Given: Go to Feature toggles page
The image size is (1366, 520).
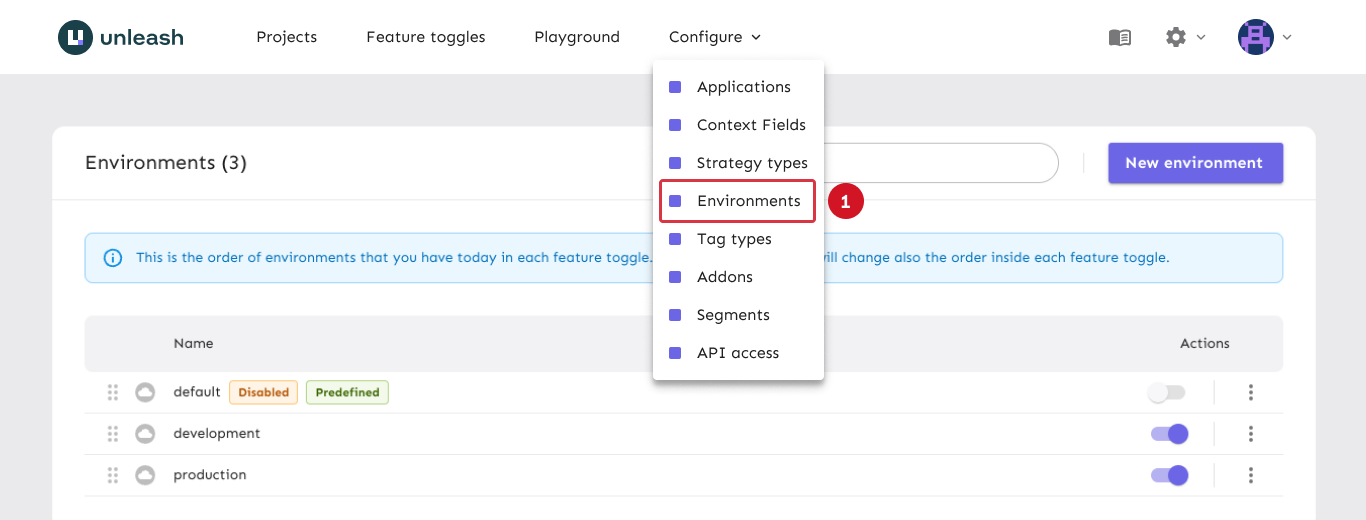Looking at the screenshot, I should click(425, 37).
